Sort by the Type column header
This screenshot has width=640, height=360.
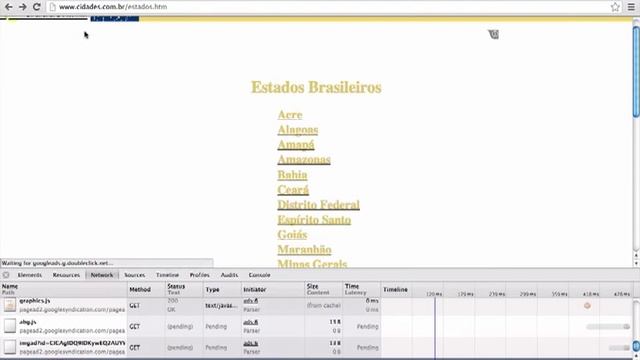[222, 289]
